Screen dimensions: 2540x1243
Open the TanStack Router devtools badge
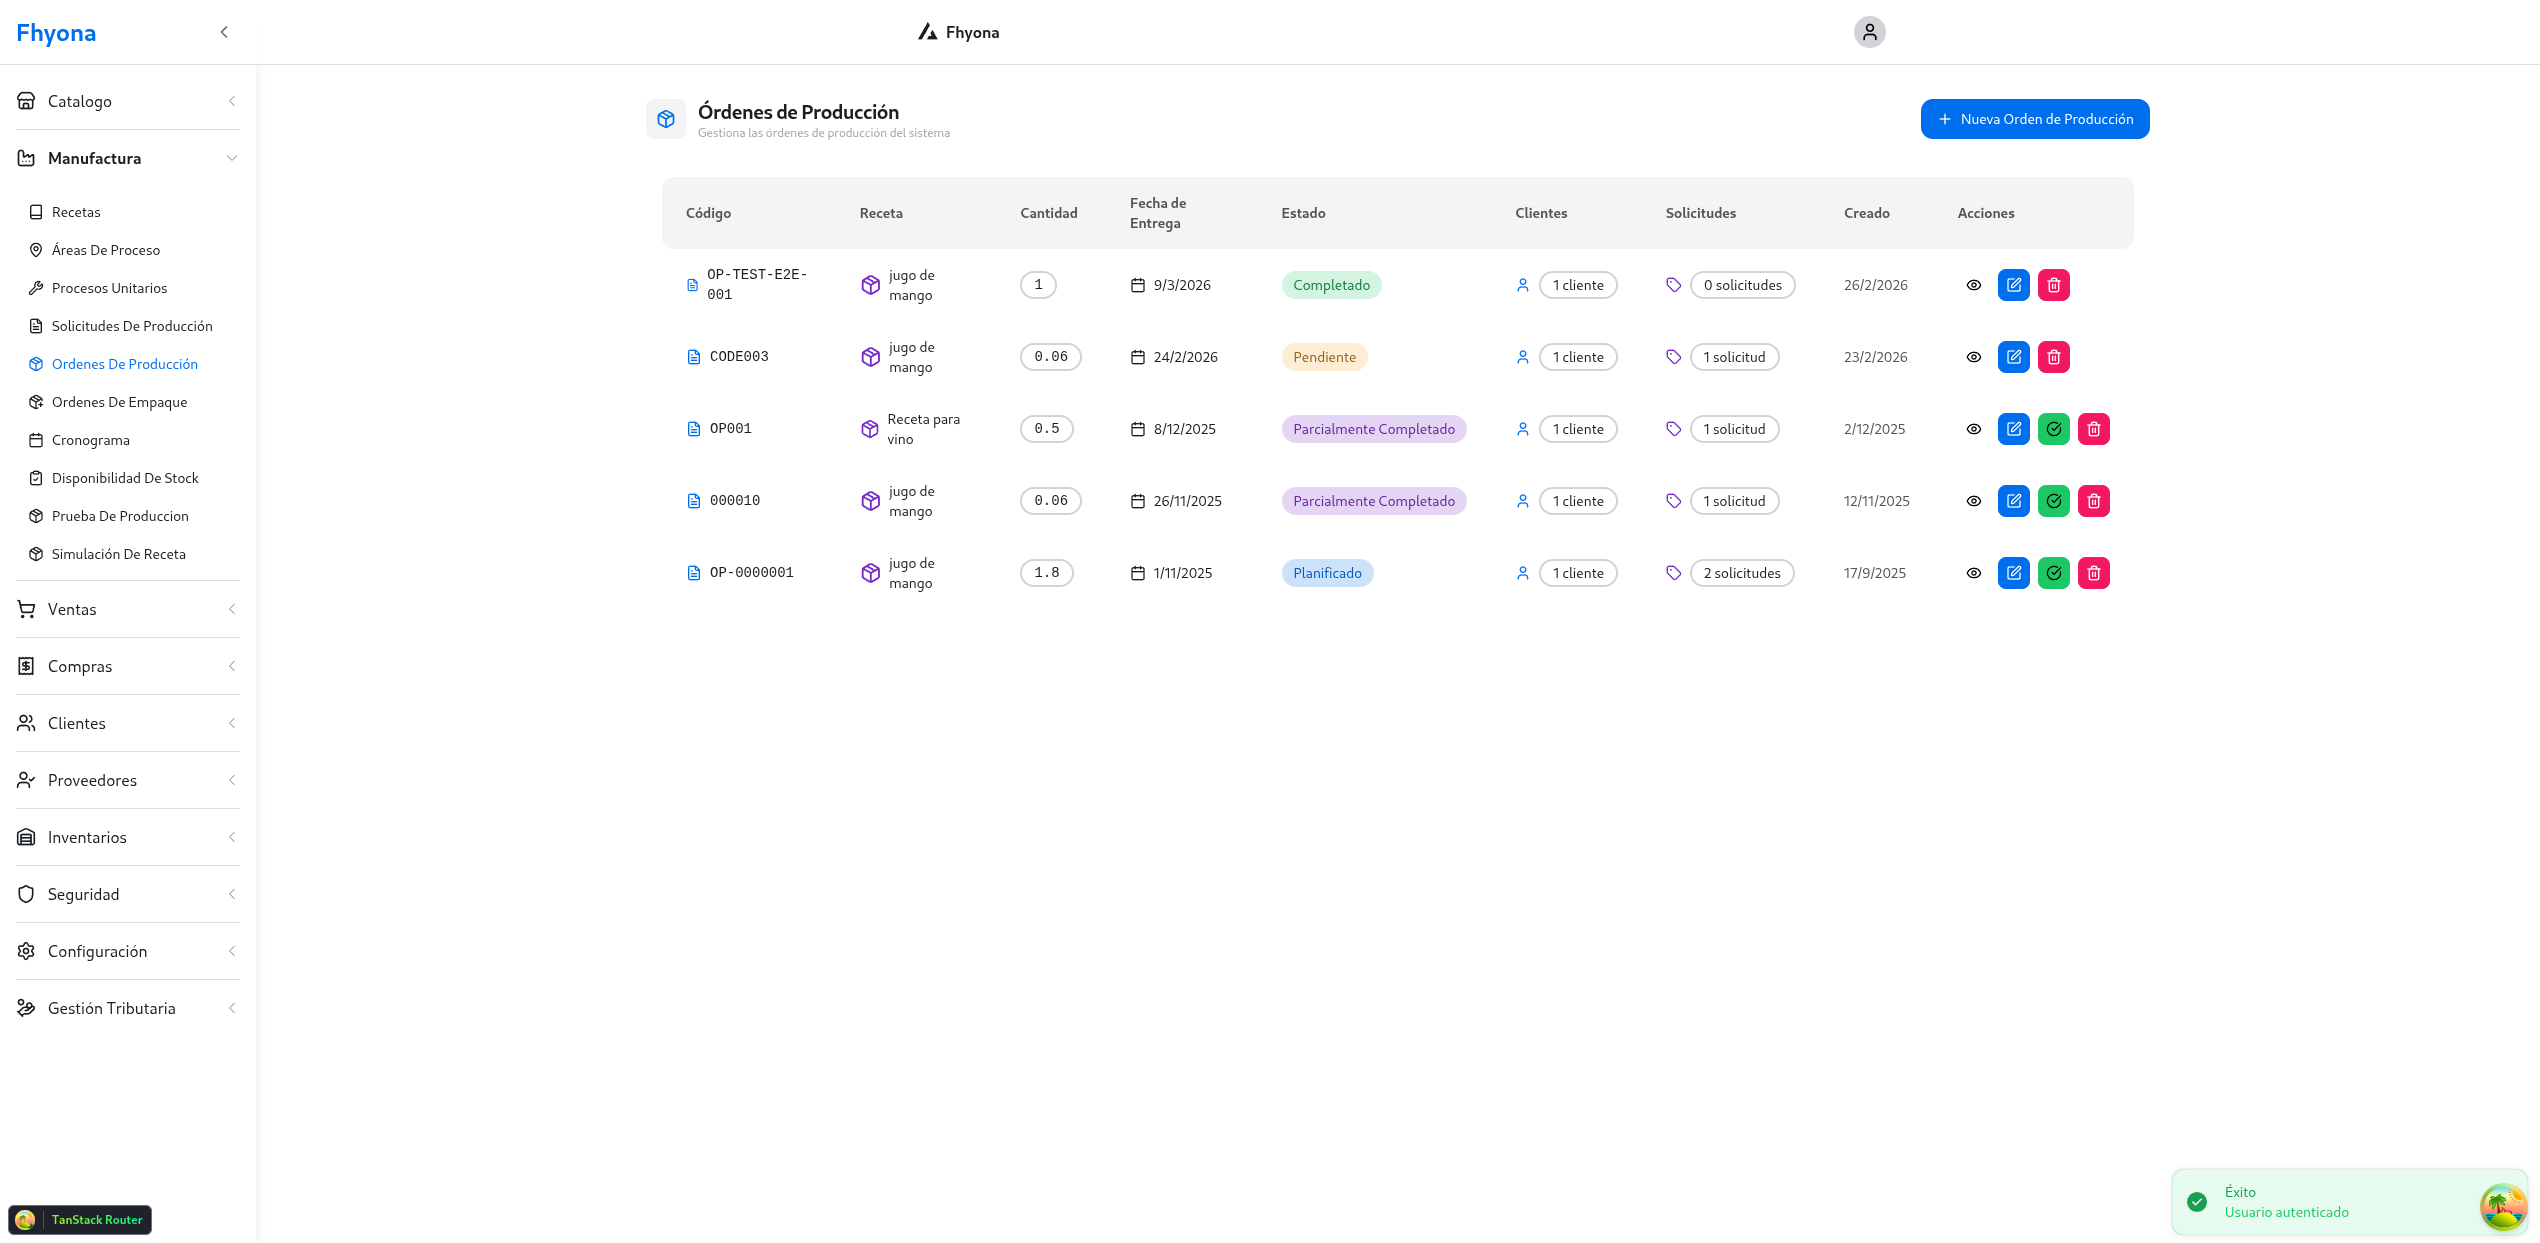click(80, 1219)
